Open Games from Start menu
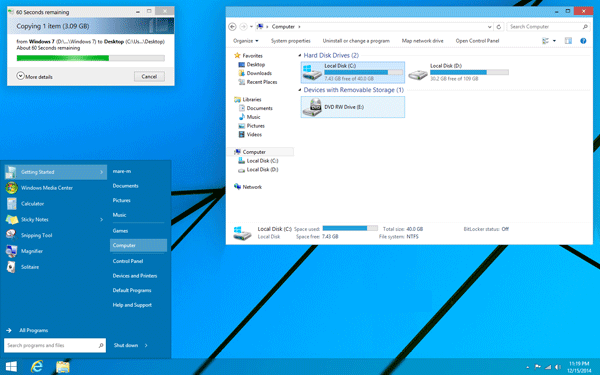Image resolution: width=600 pixels, height=375 pixels. click(x=120, y=231)
